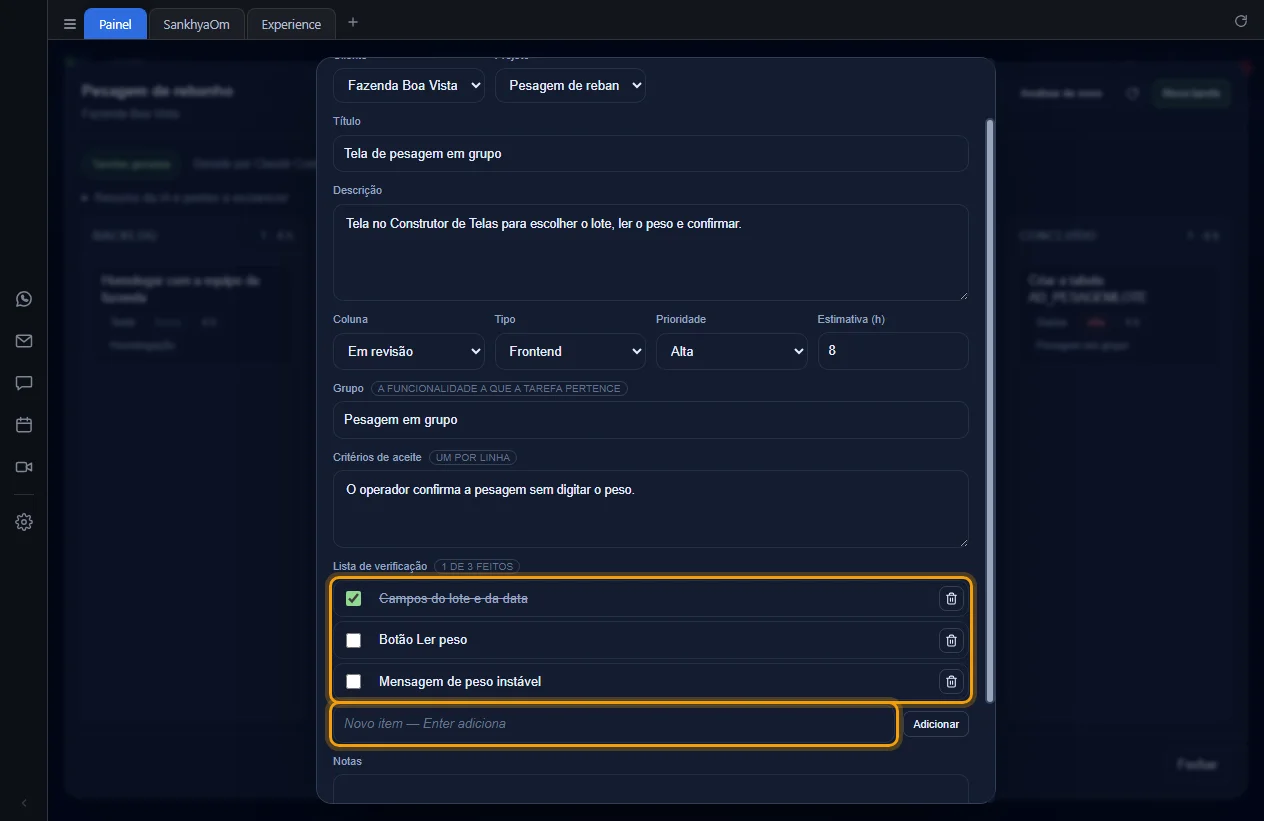Open a new tab with the plus button

[353, 22]
